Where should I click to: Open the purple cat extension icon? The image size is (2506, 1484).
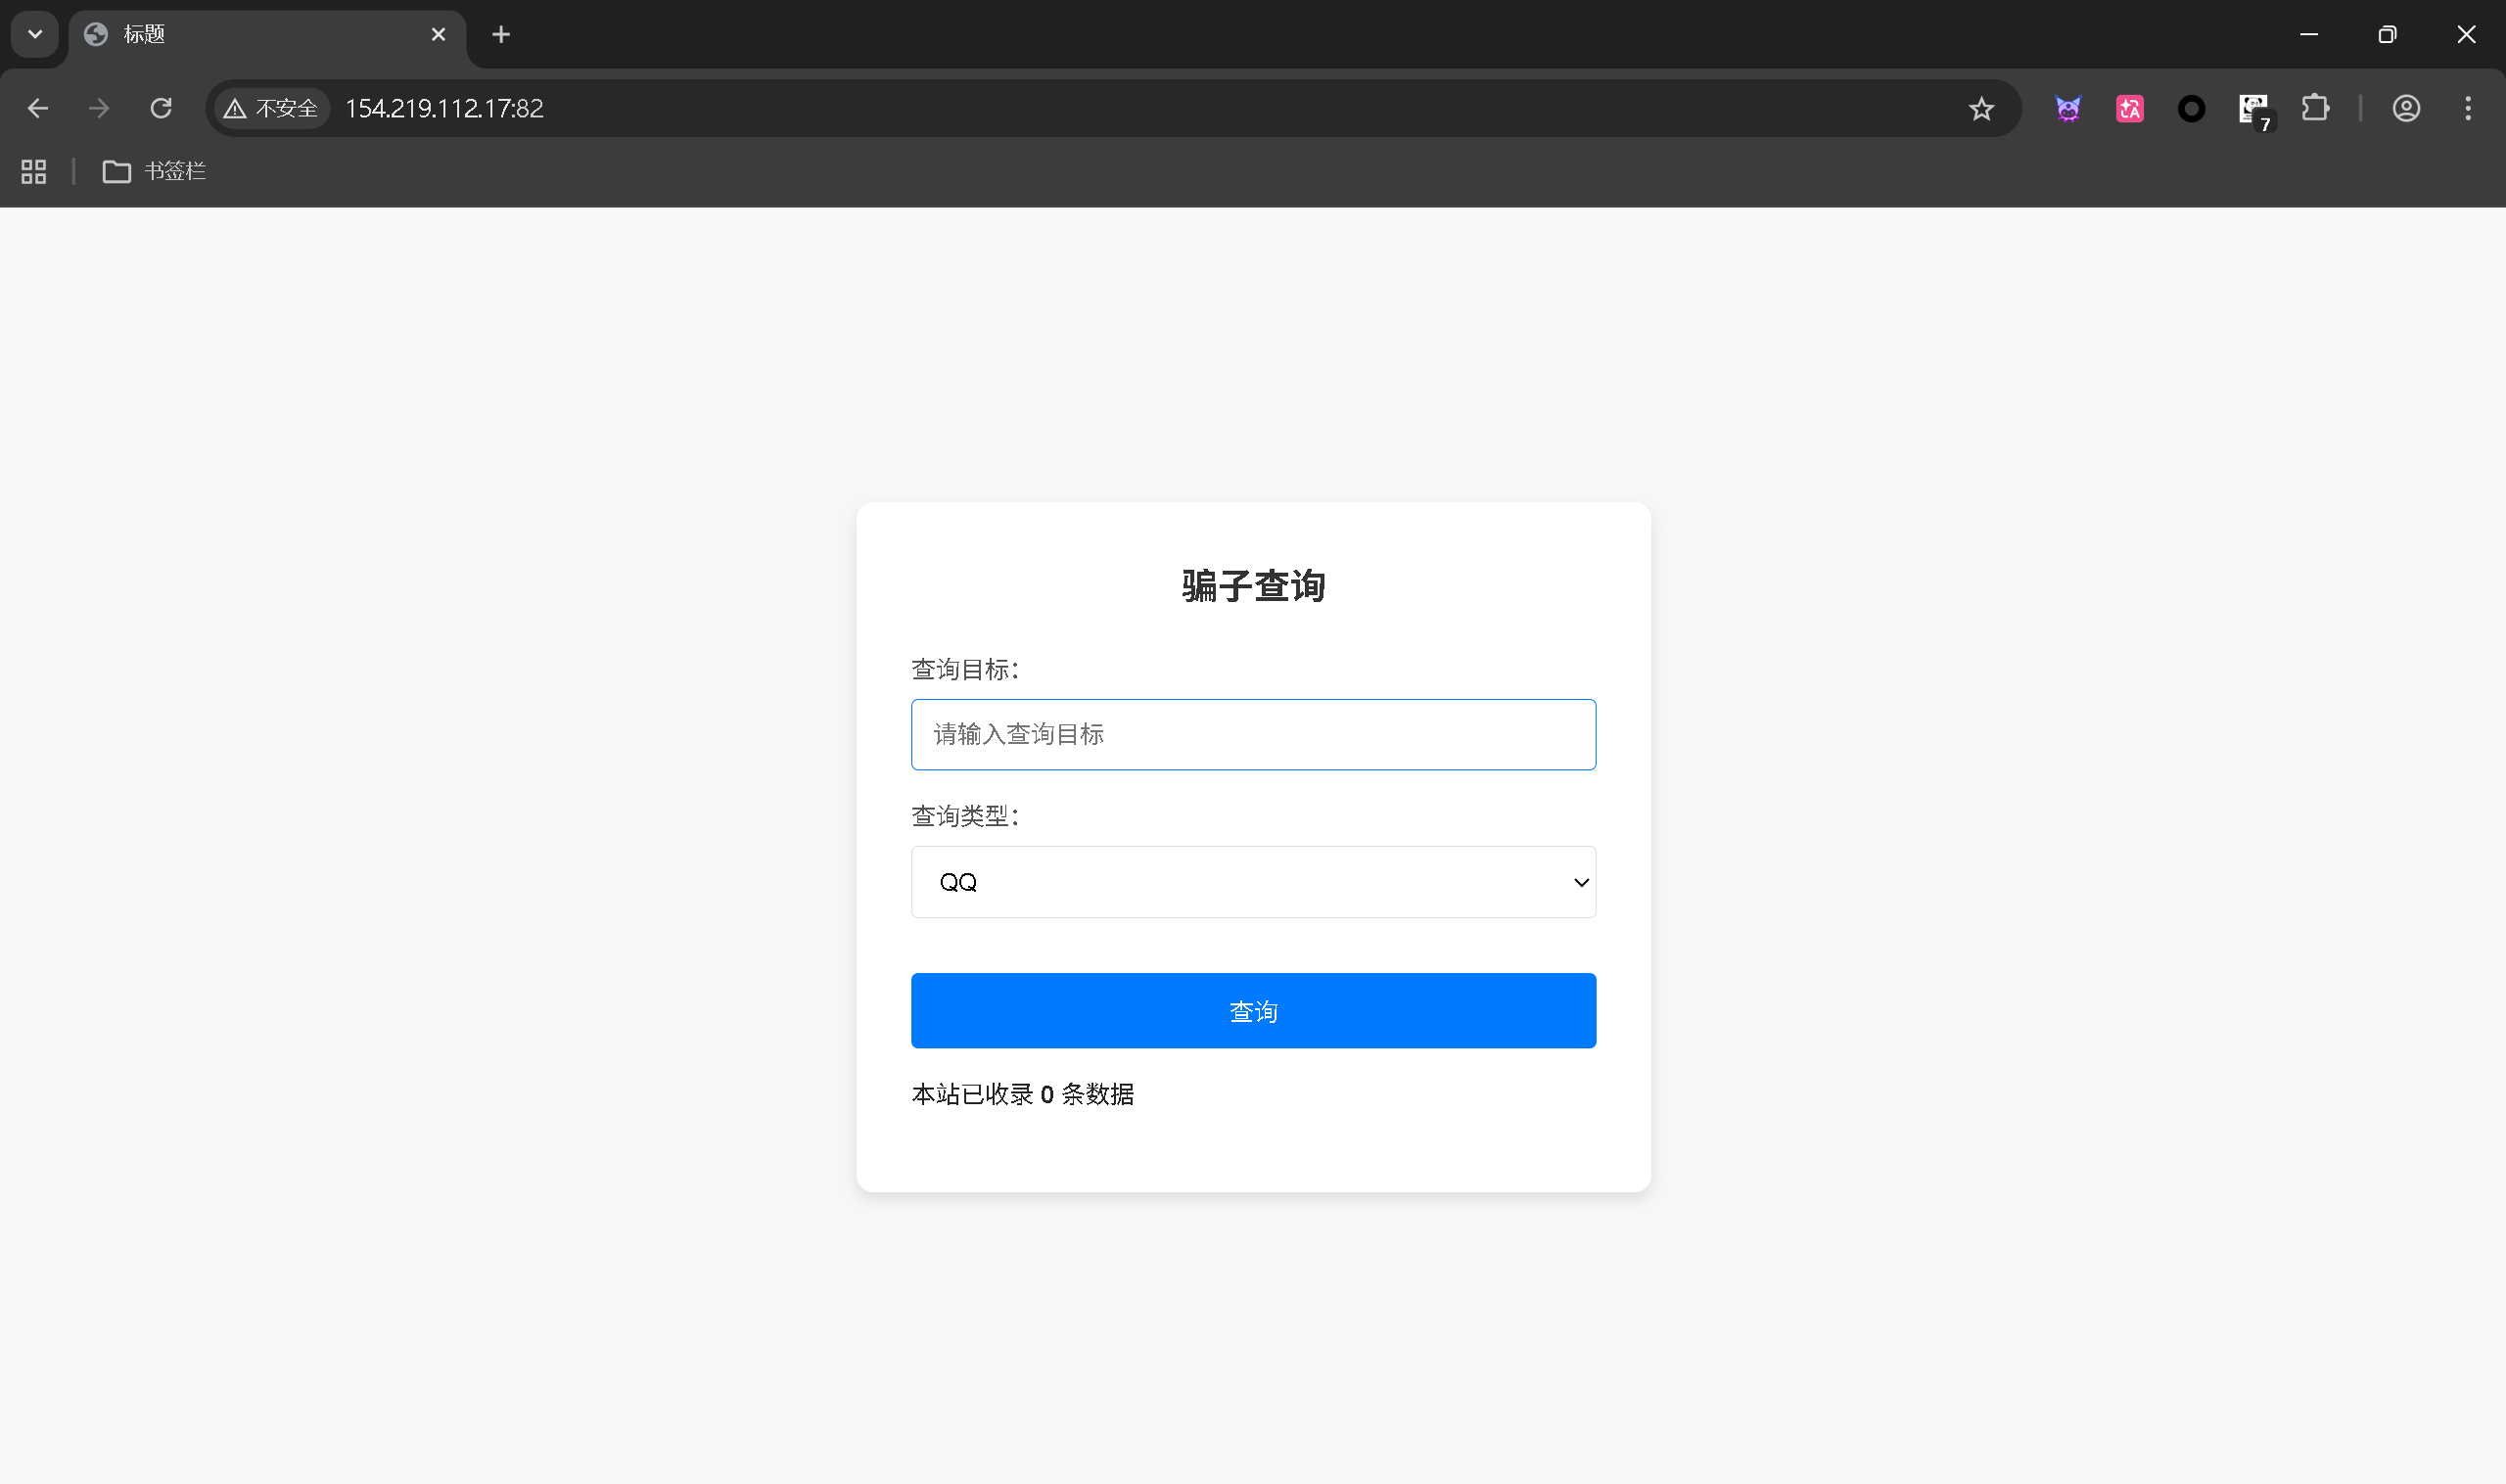pyautogui.click(x=2068, y=109)
